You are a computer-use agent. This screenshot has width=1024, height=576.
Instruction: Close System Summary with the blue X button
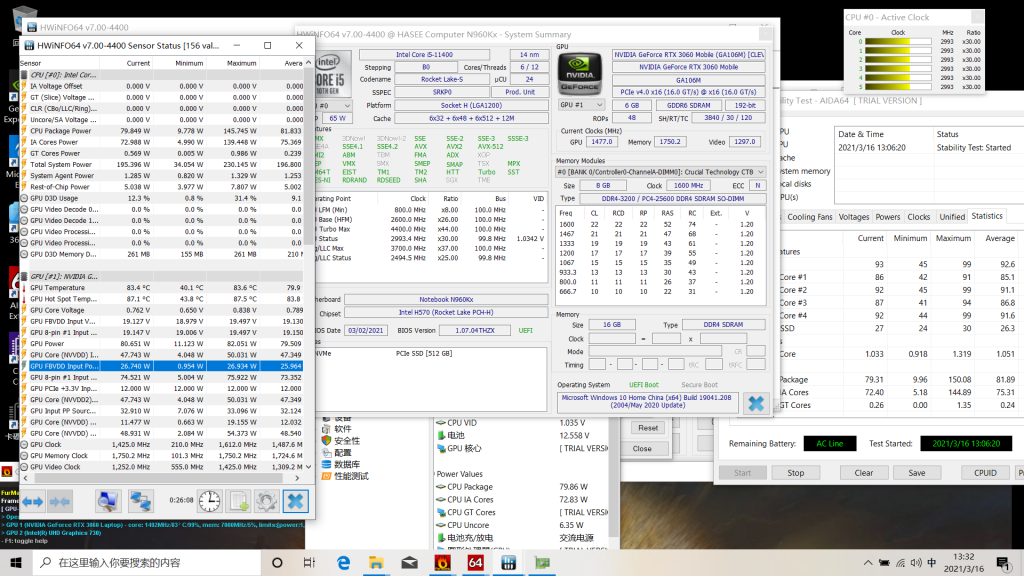pos(756,404)
